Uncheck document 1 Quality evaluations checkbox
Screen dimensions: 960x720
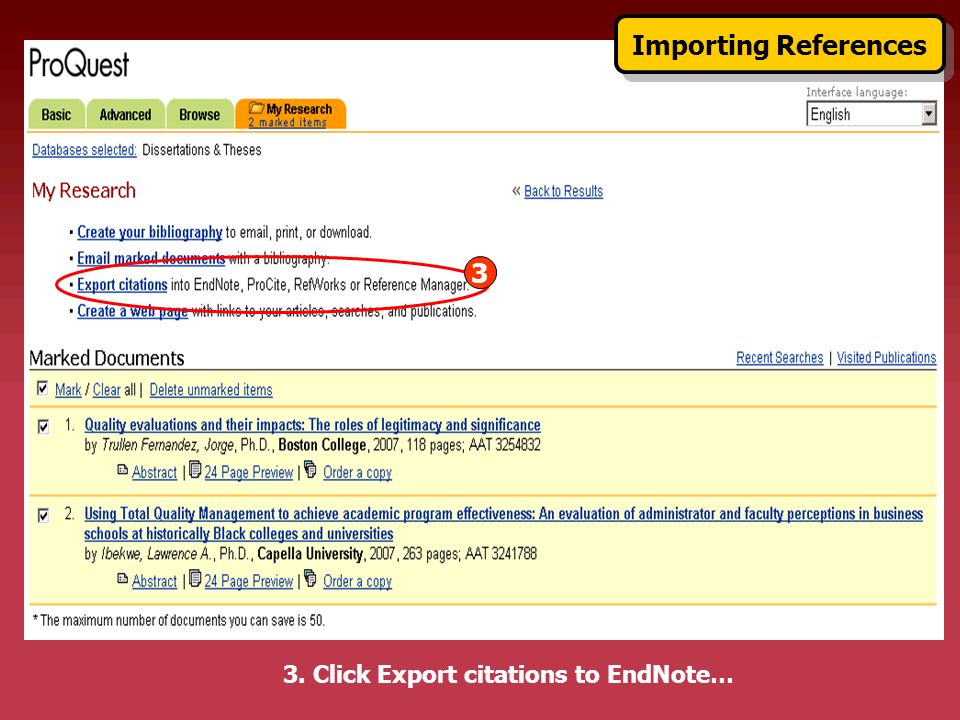(x=43, y=426)
